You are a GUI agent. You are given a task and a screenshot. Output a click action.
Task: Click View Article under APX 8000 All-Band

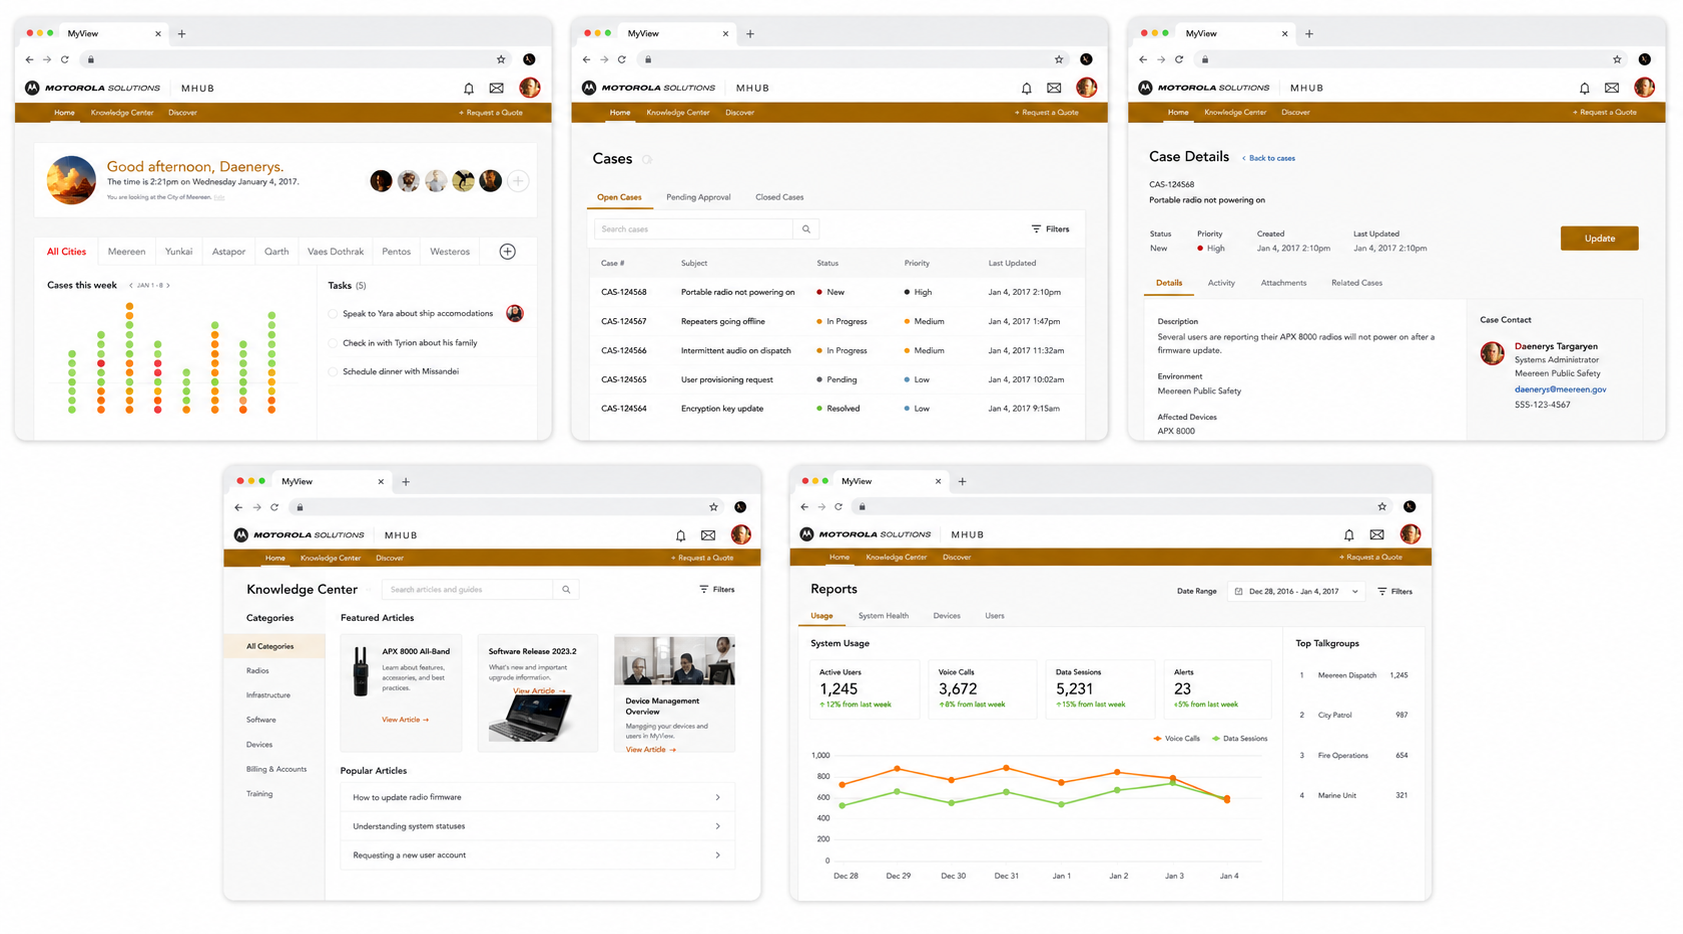405,720
